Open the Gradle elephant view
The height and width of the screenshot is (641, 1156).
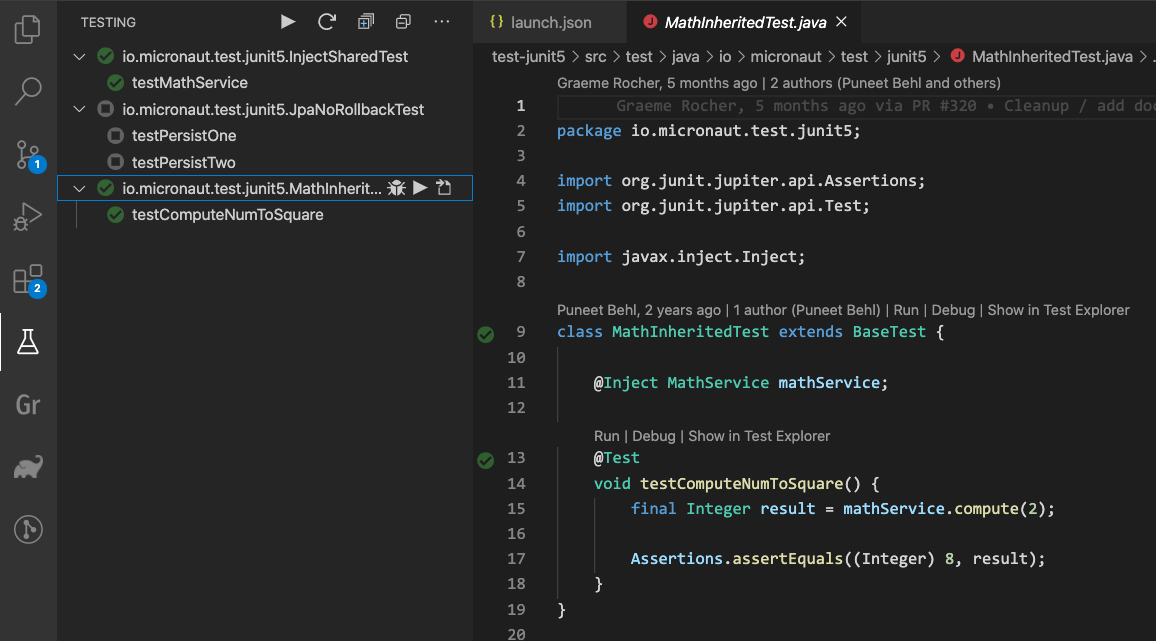click(x=28, y=467)
